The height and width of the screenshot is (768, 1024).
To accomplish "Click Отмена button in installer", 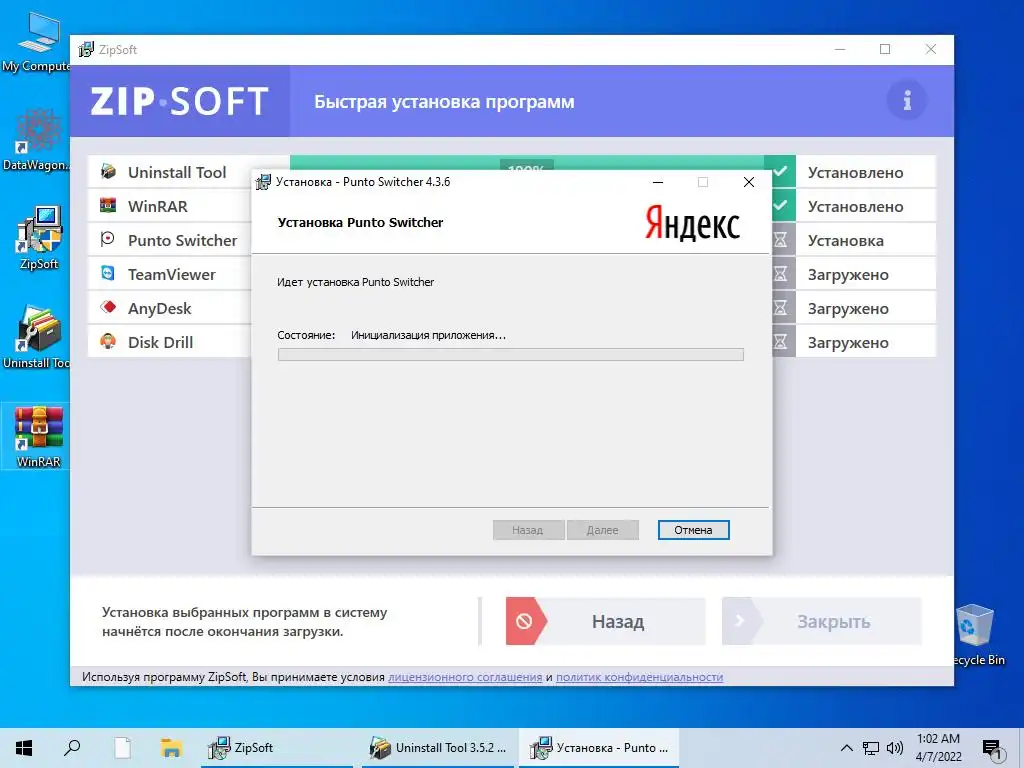I will 694,530.
